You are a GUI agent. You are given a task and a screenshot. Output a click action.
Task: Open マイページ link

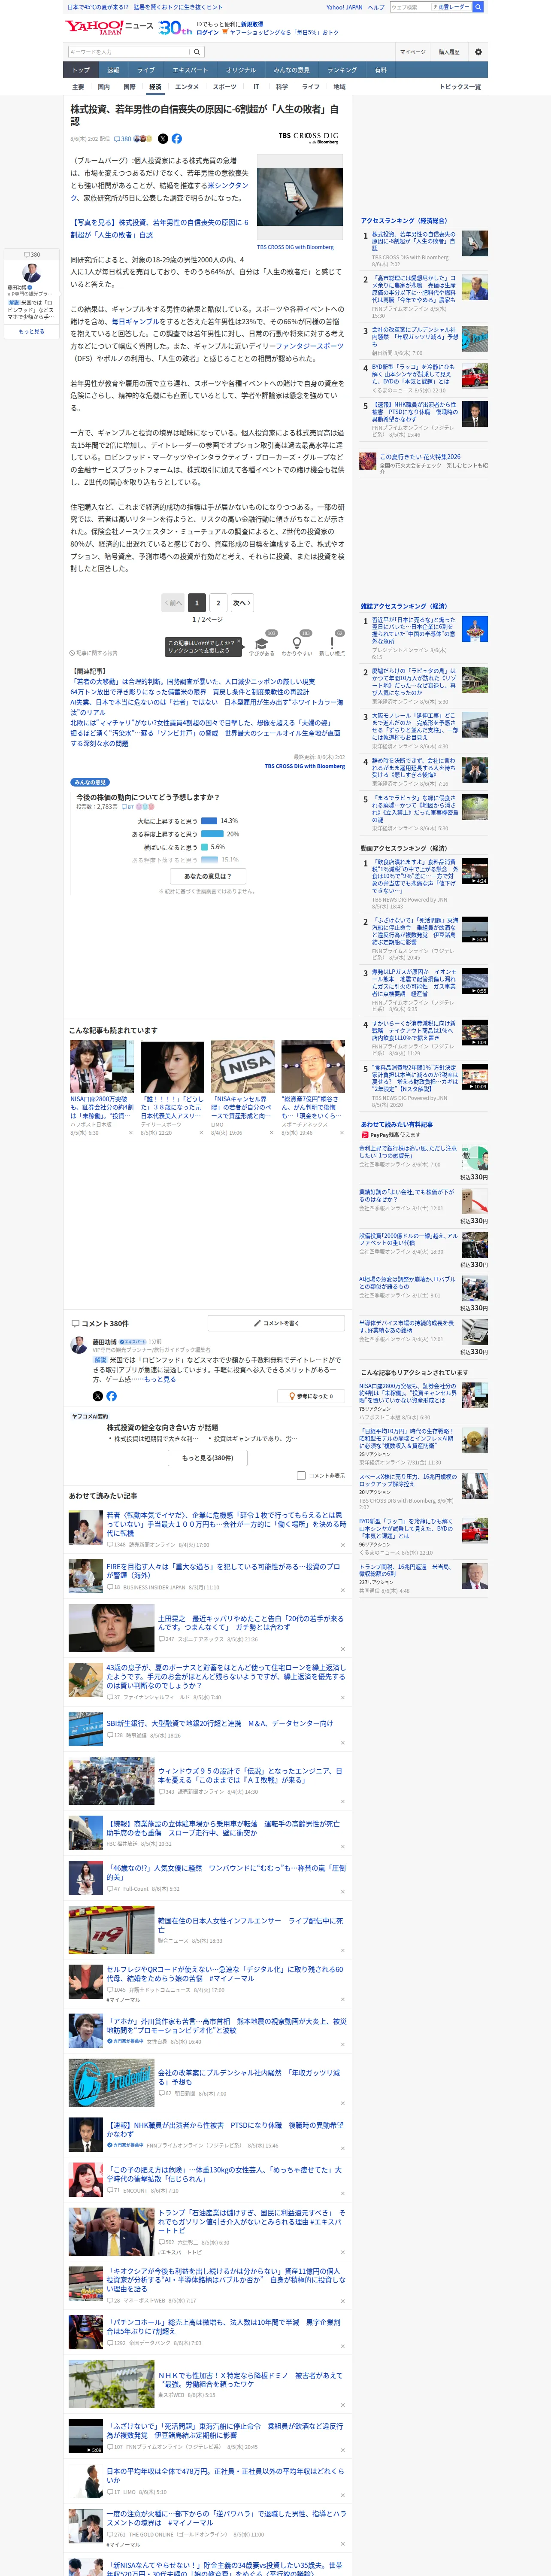[412, 52]
